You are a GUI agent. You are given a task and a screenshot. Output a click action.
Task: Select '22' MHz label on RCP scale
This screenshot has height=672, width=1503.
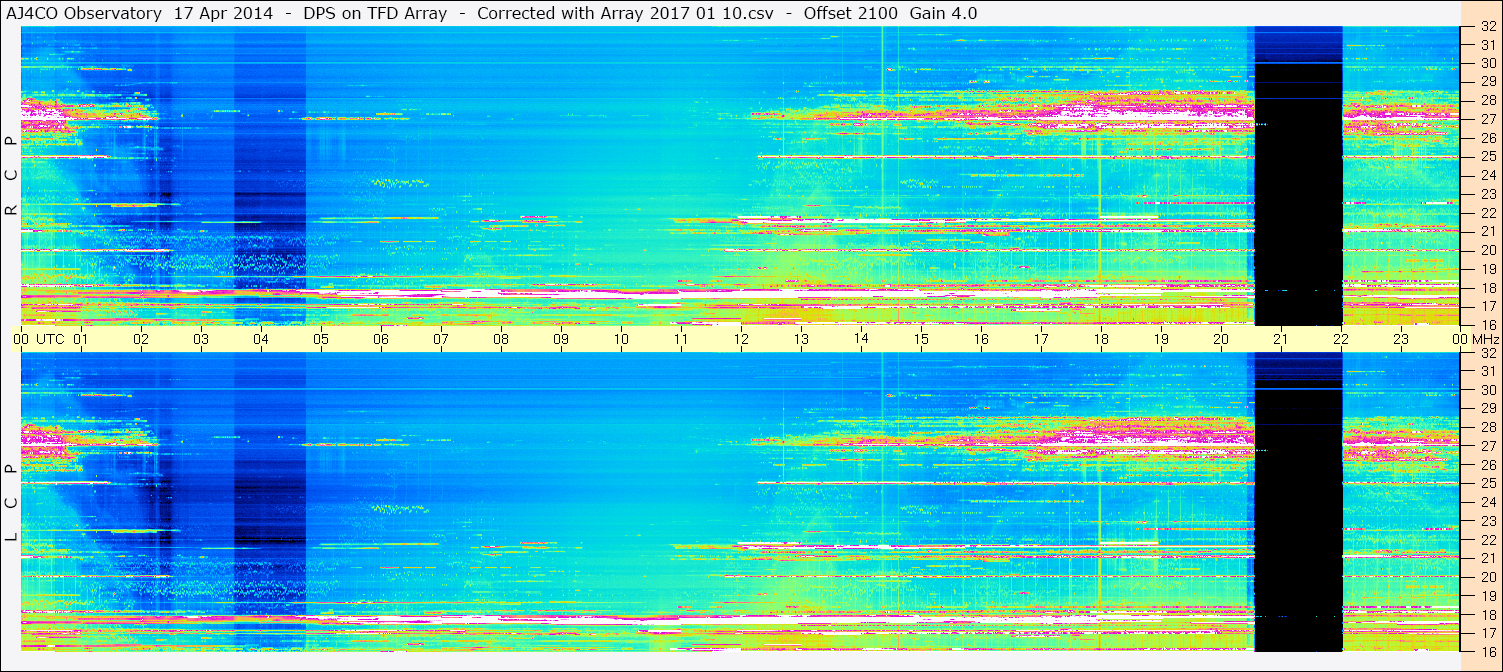click(1487, 213)
